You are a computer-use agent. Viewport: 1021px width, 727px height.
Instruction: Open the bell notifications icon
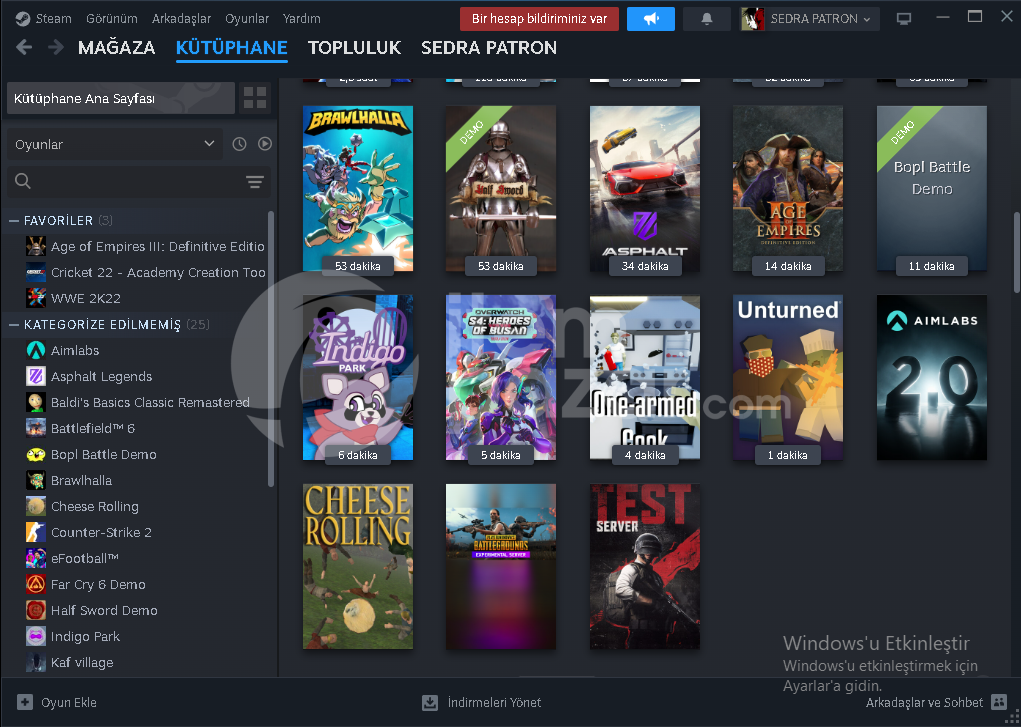click(x=706, y=19)
